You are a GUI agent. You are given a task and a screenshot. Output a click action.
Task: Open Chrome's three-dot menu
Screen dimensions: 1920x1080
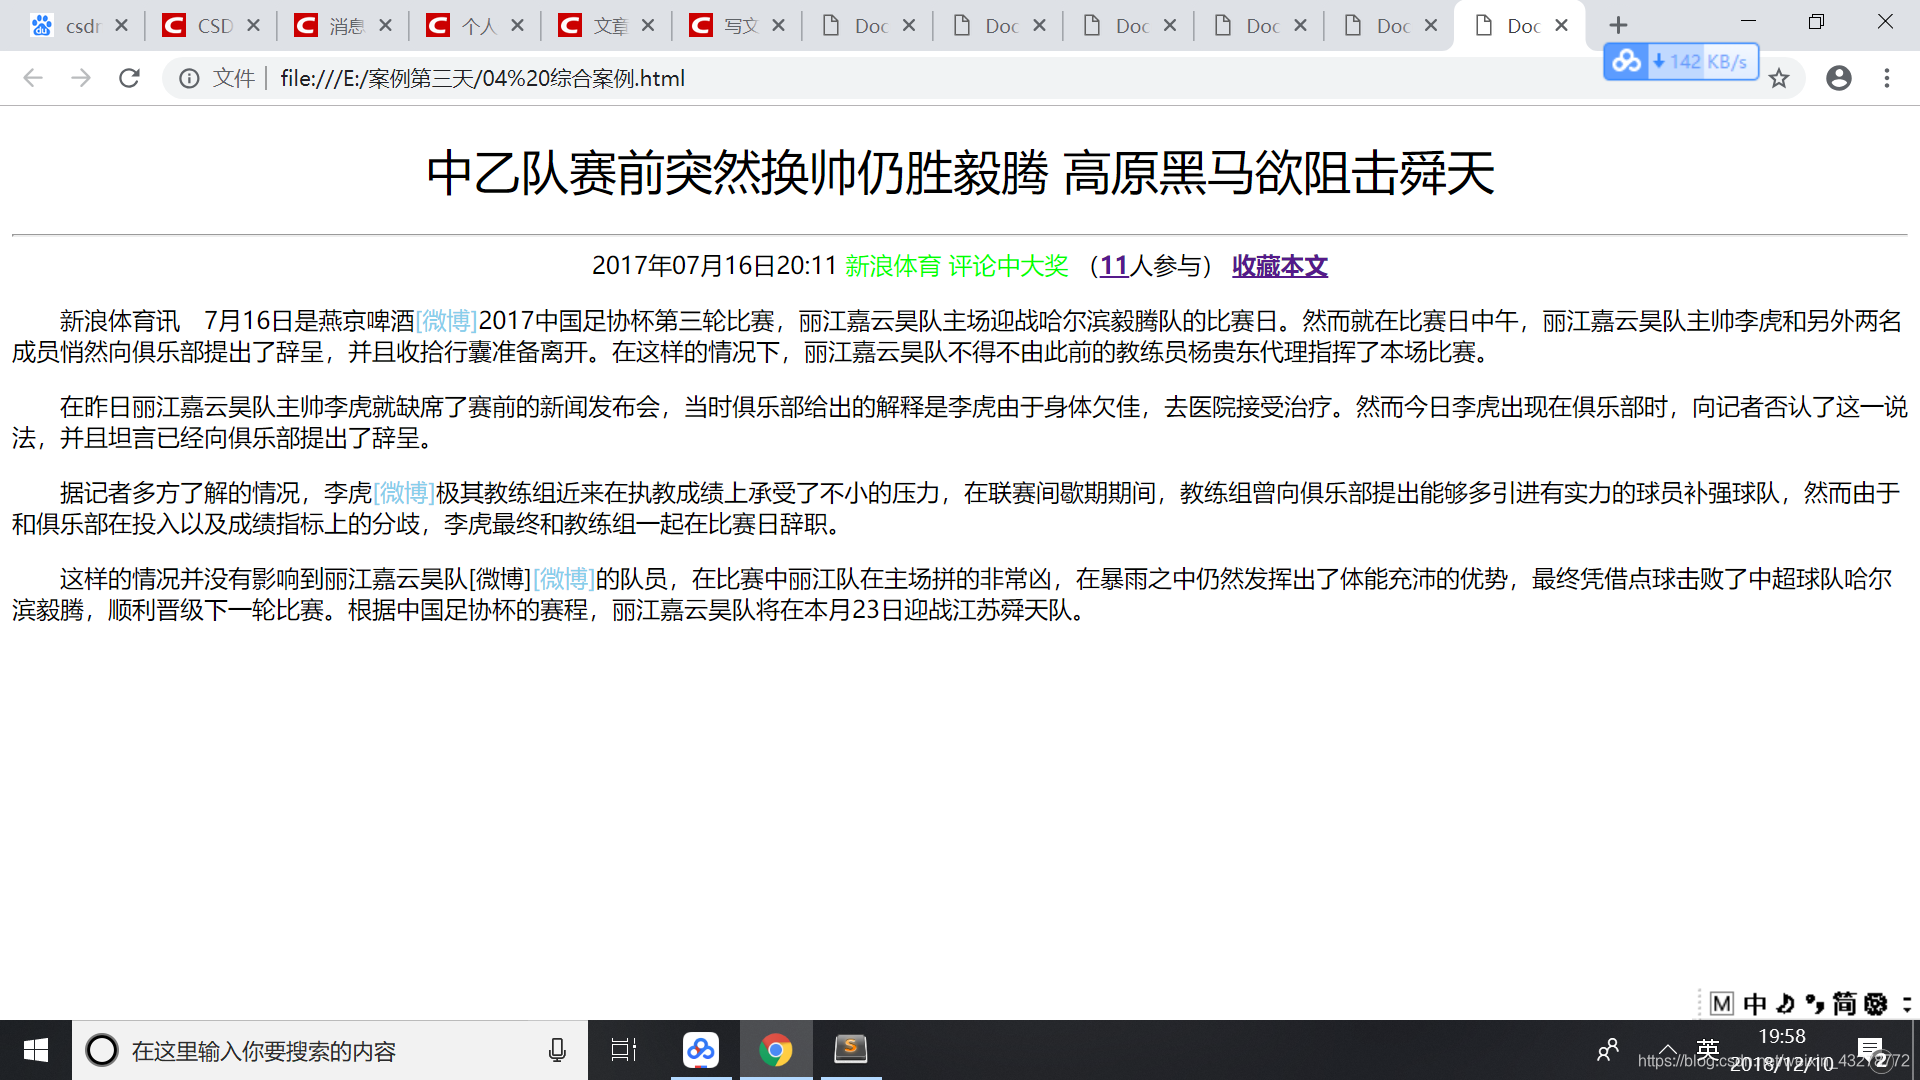[x=1887, y=78]
